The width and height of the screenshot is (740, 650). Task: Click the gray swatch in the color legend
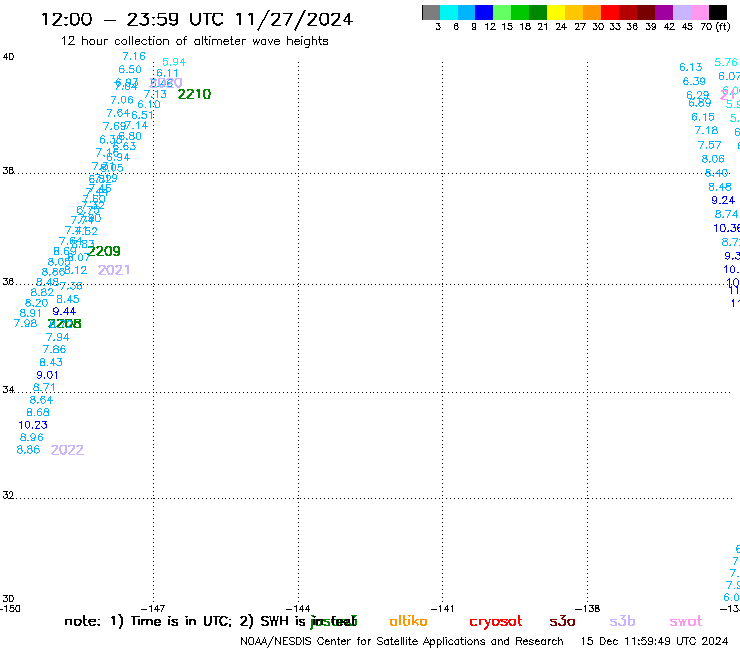[431, 13]
